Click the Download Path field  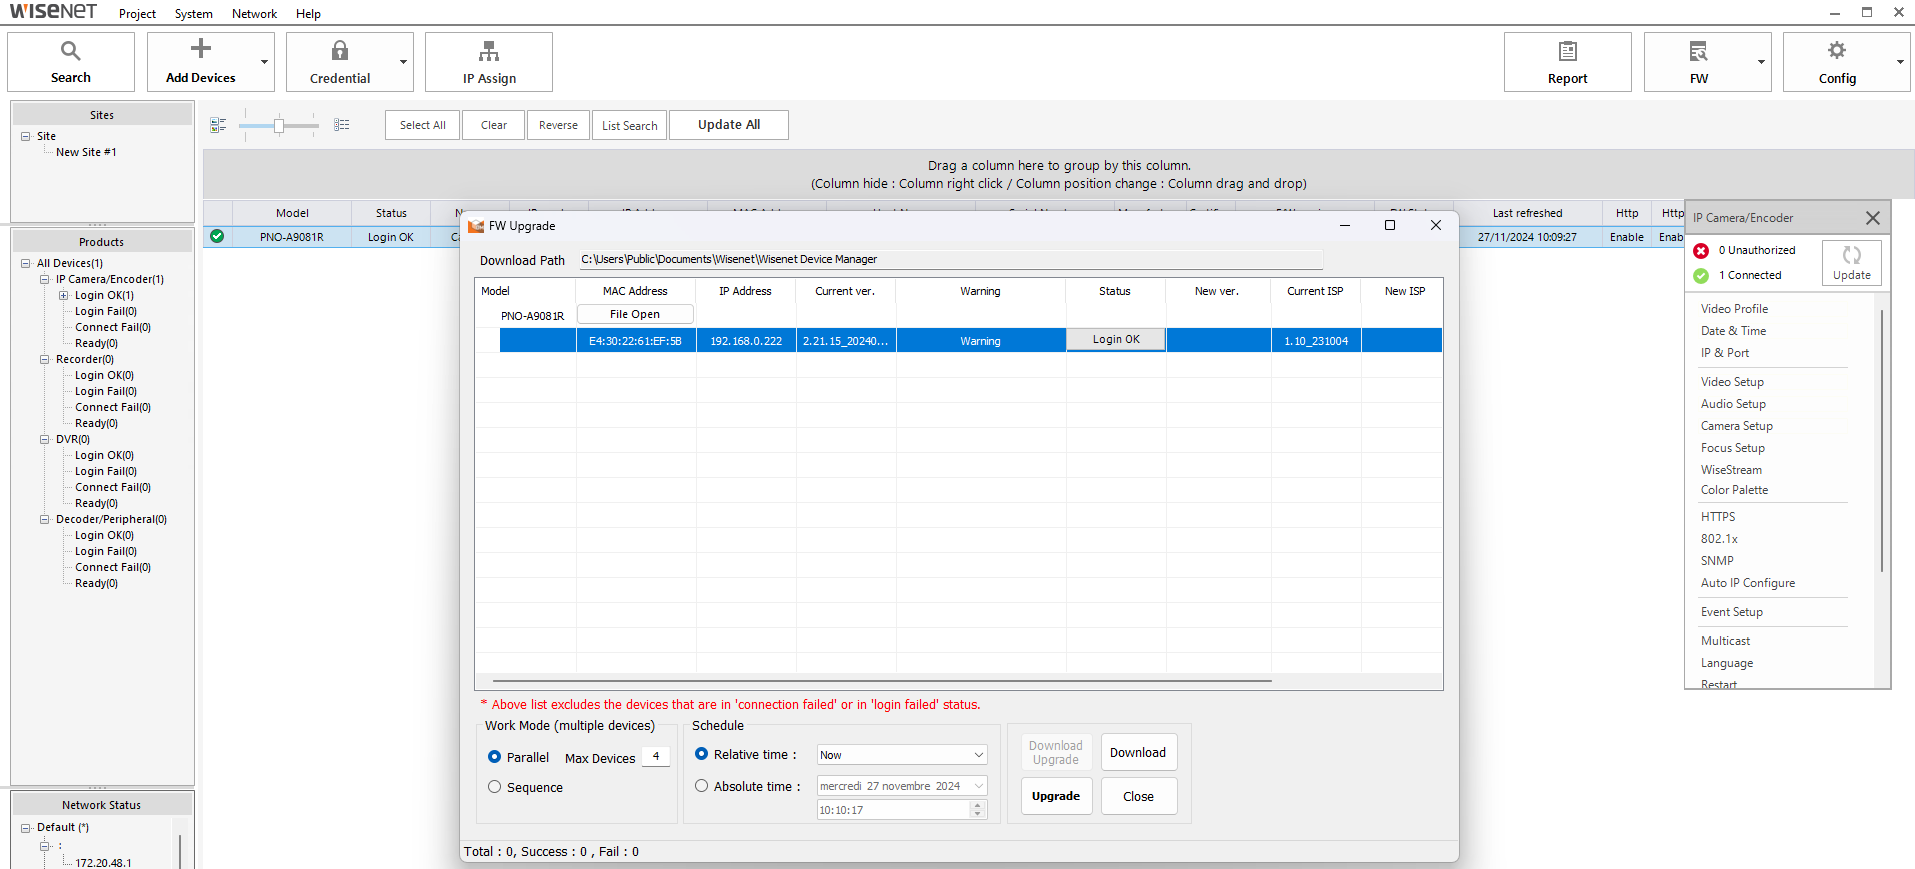click(950, 260)
